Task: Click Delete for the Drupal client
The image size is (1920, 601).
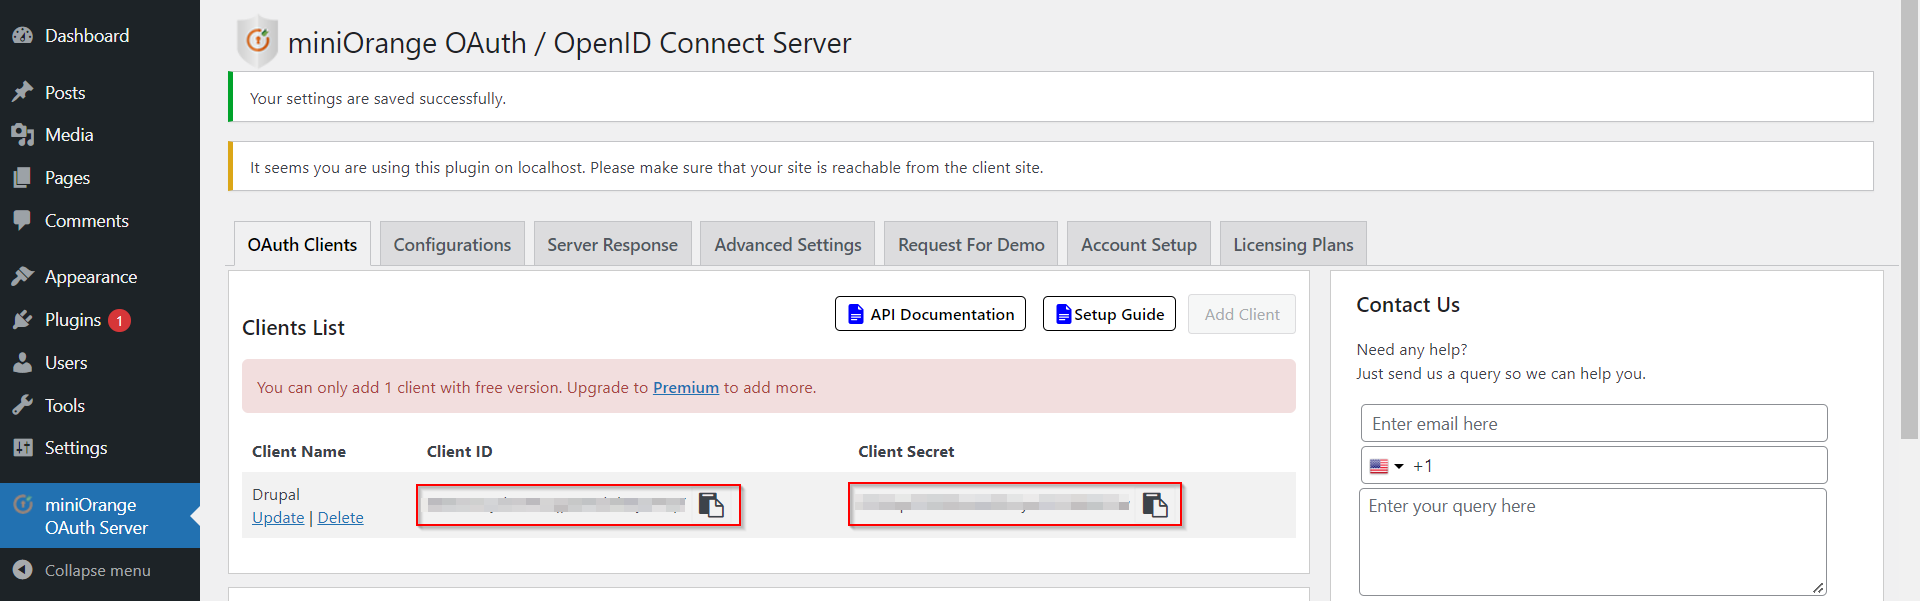Action: [340, 518]
